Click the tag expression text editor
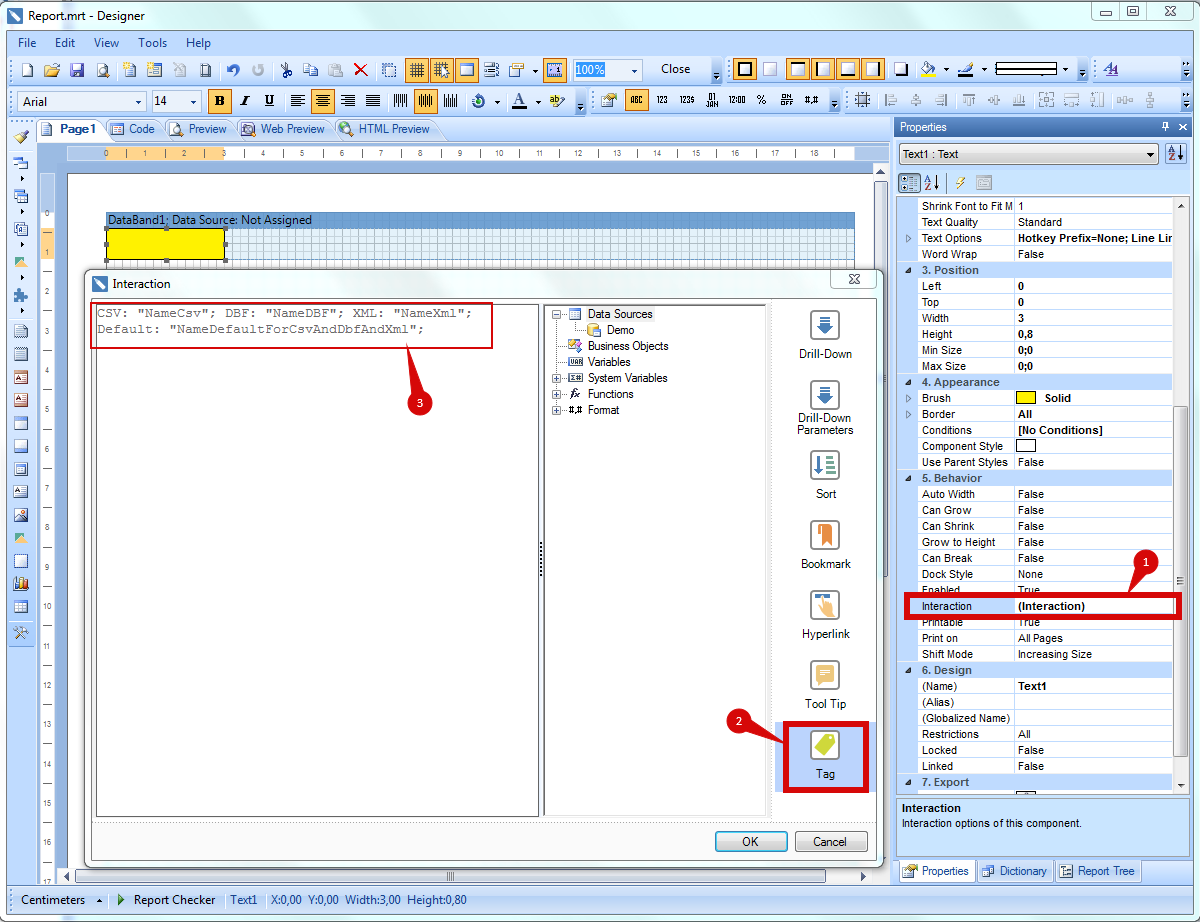This screenshot has height=922, width=1200. click(315, 560)
